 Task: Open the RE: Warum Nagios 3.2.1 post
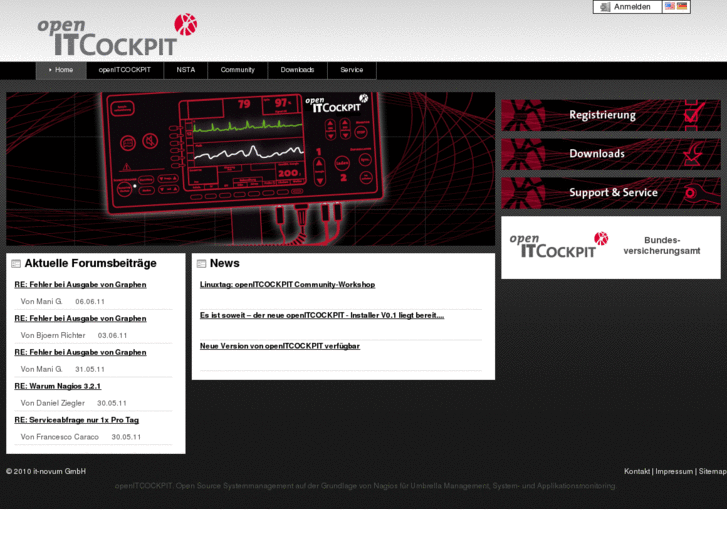(57, 386)
